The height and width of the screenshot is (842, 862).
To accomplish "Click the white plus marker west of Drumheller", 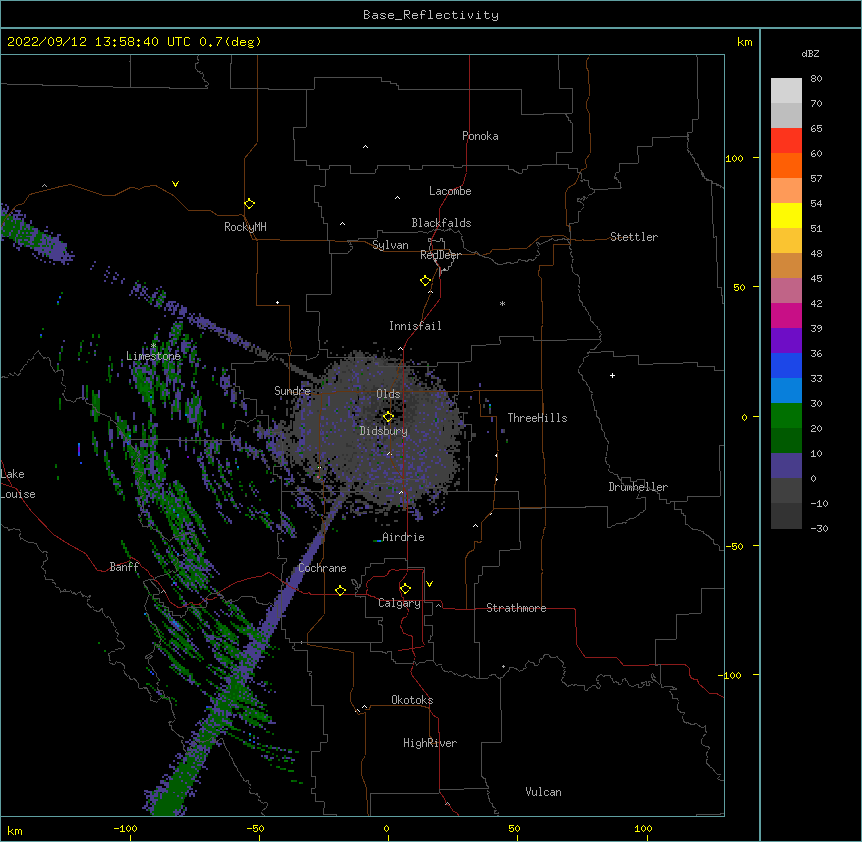I will tap(612, 375).
